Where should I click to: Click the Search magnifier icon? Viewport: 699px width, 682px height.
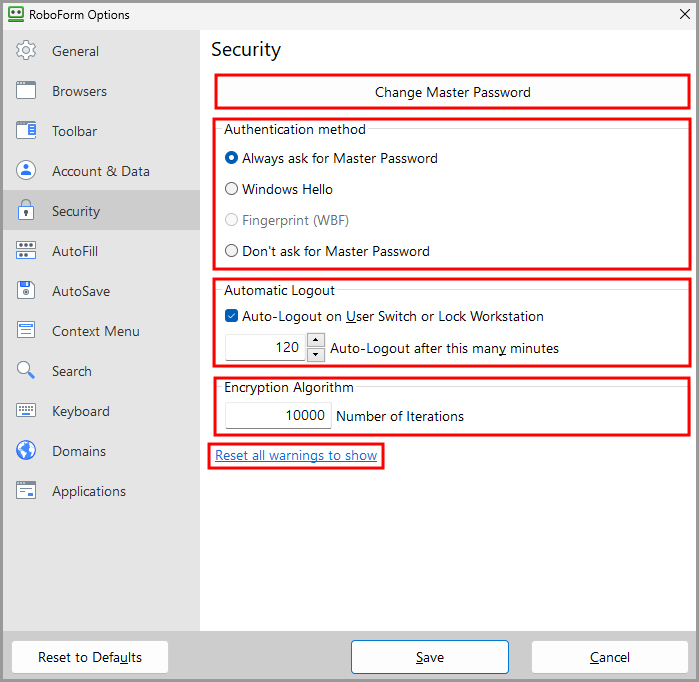(25, 370)
